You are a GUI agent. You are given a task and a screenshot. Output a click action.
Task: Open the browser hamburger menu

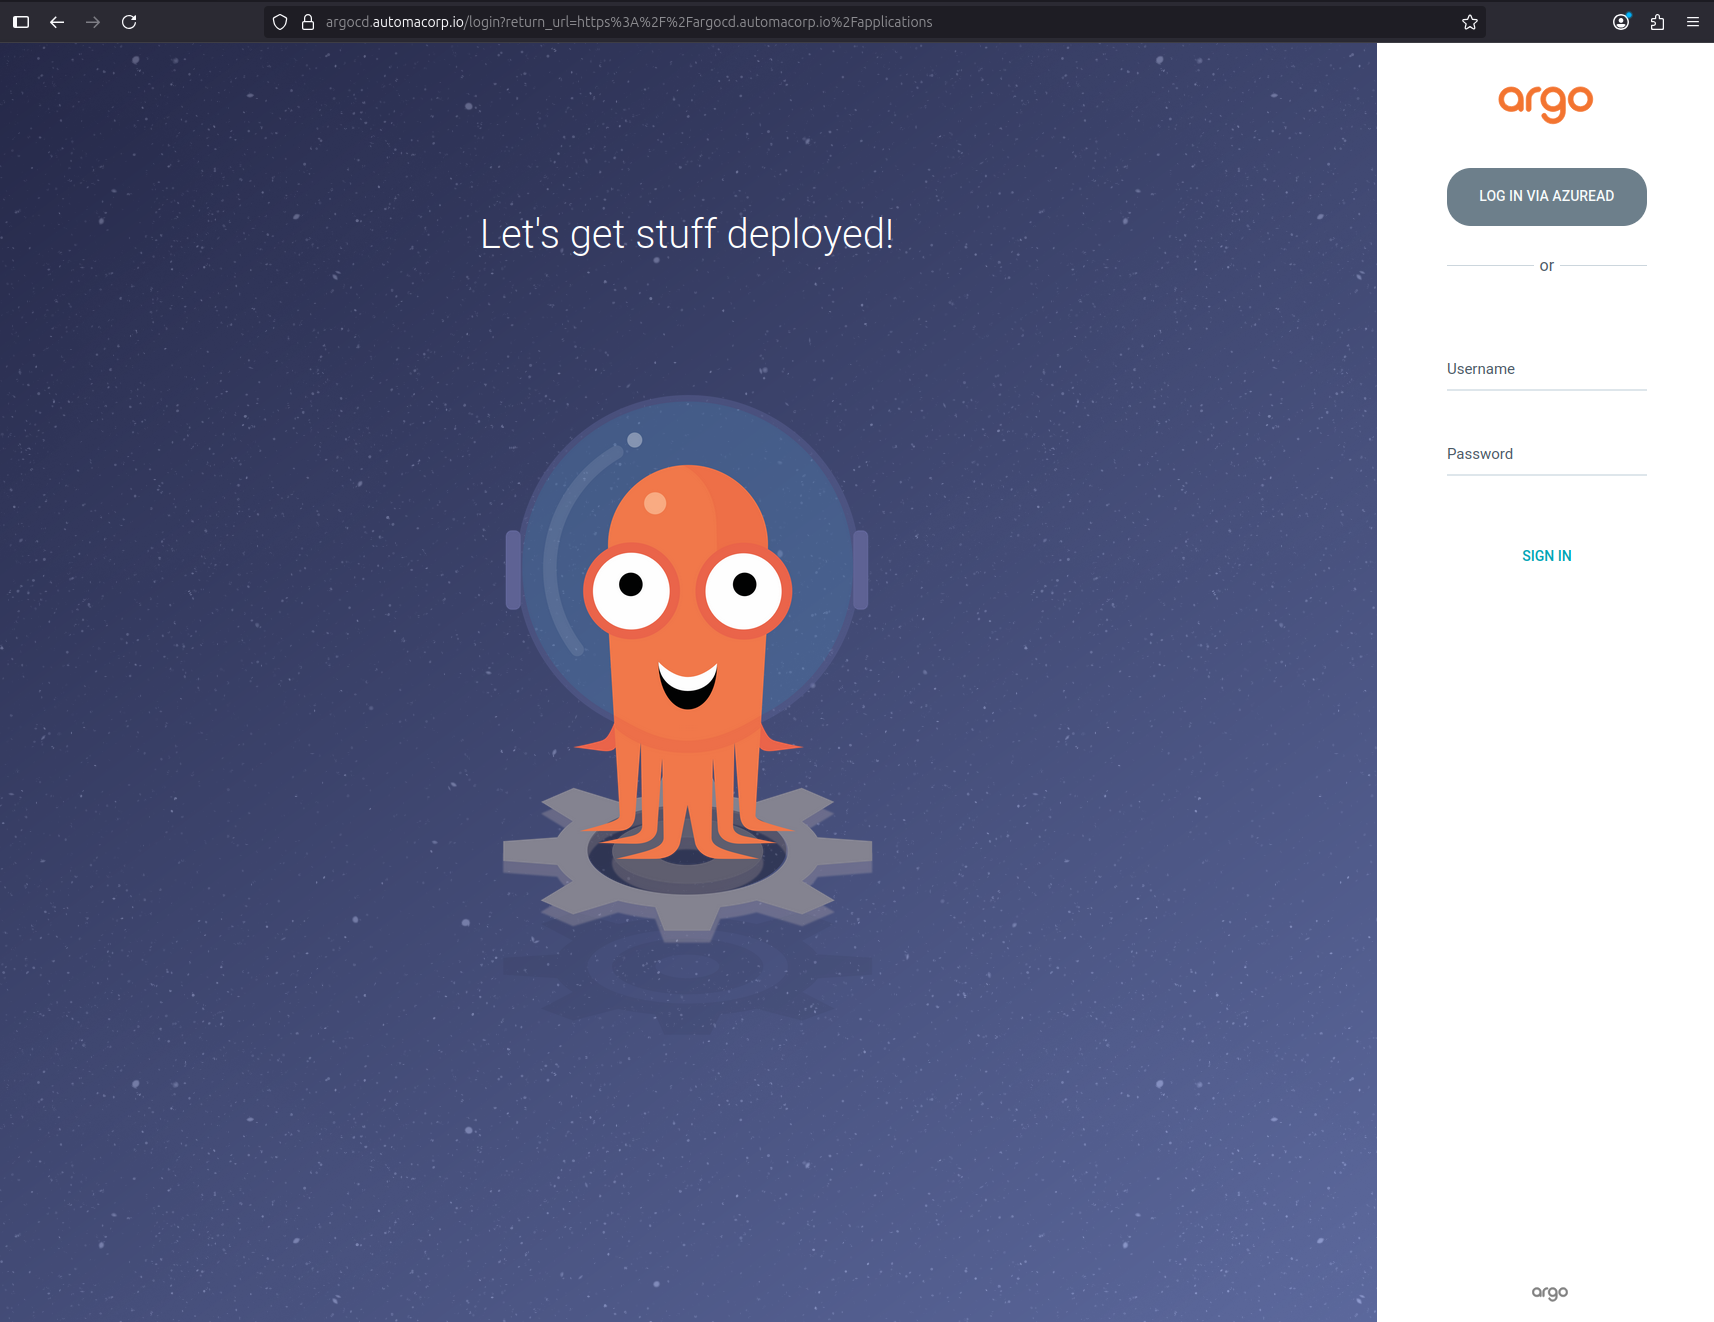1693,22
